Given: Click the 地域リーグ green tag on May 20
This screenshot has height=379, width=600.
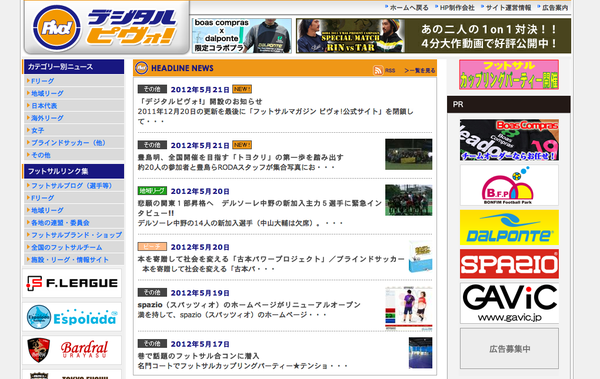Looking at the screenshot, I should (152, 190).
